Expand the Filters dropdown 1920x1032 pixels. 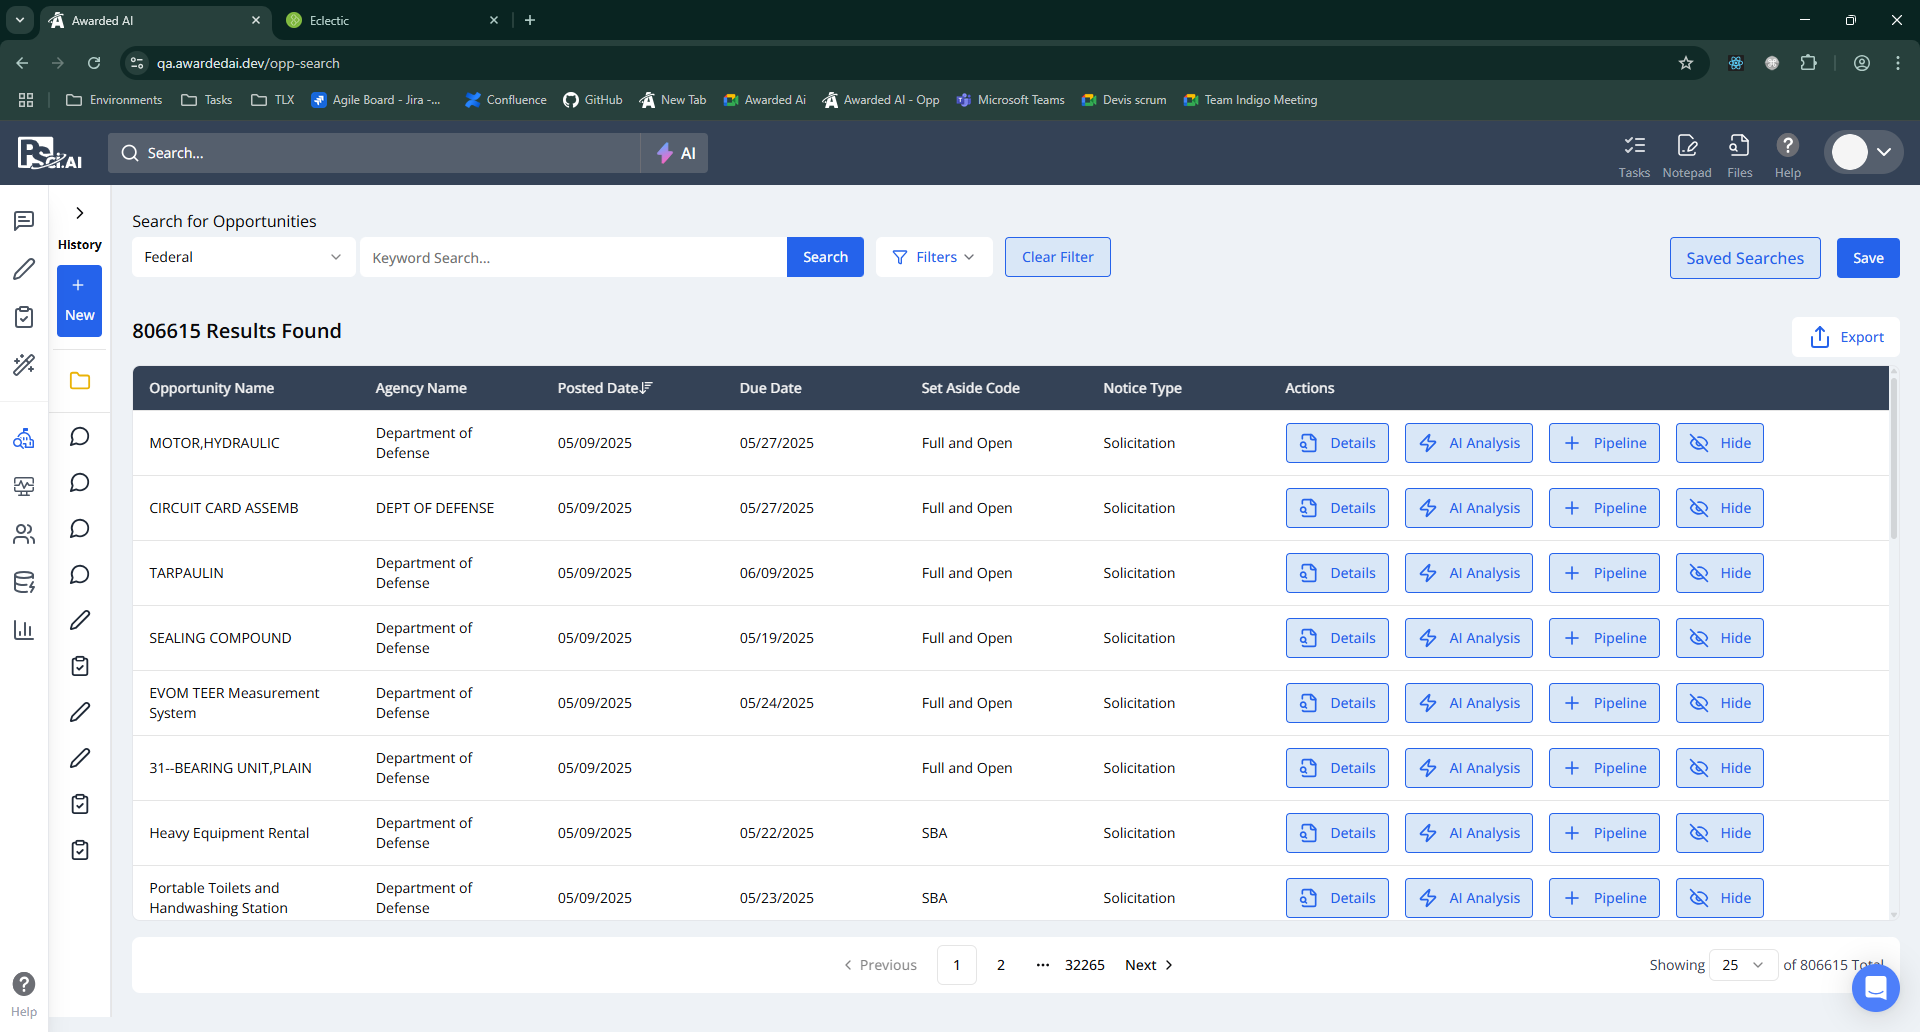[933, 257]
